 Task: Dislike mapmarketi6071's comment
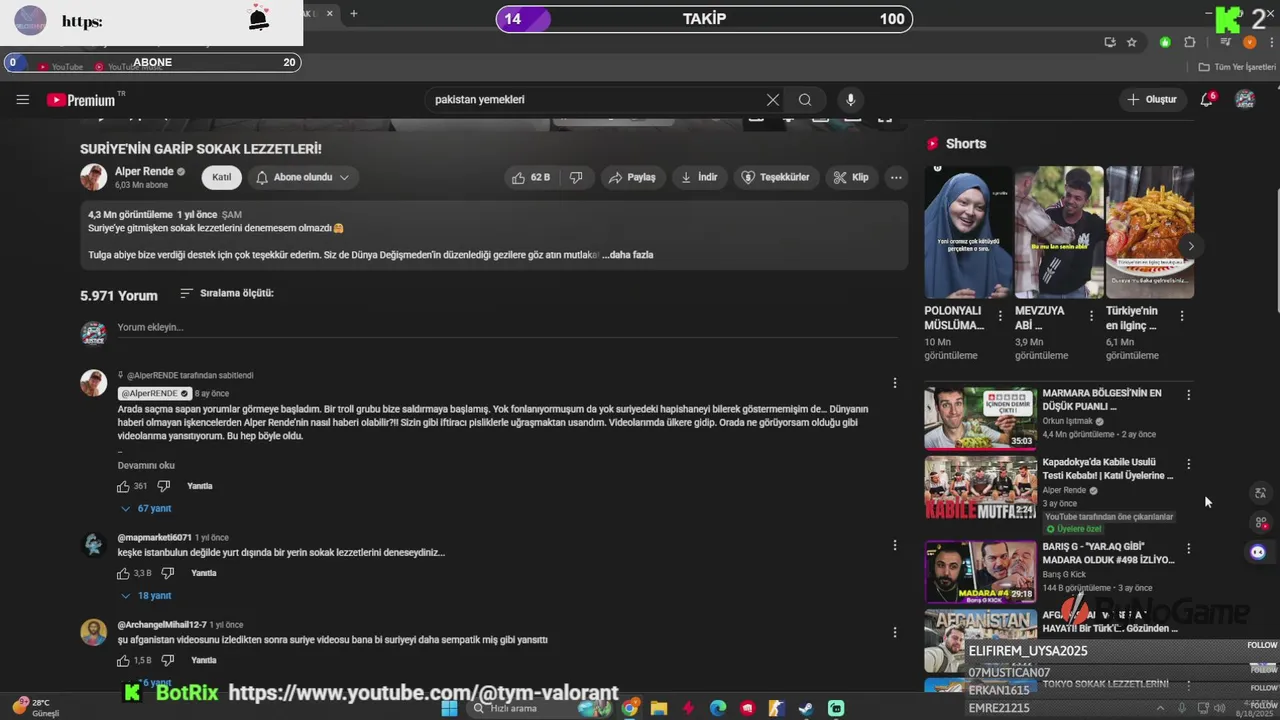pos(168,573)
